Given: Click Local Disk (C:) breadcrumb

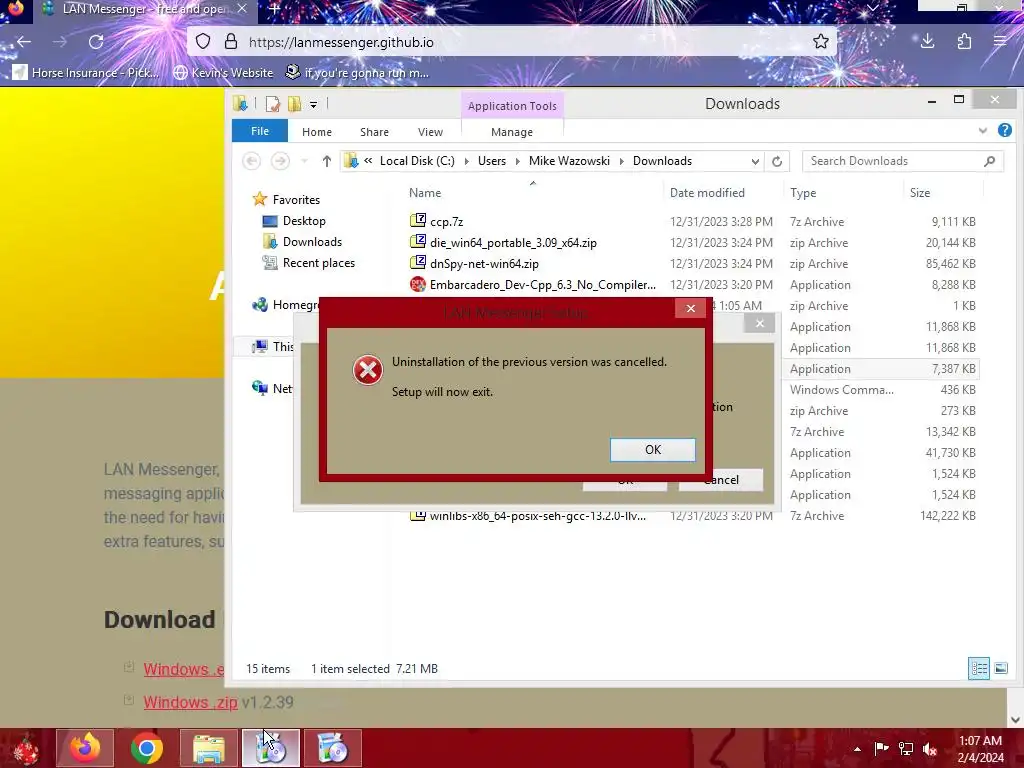Looking at the screenshot, I should (x=417, y=161).
